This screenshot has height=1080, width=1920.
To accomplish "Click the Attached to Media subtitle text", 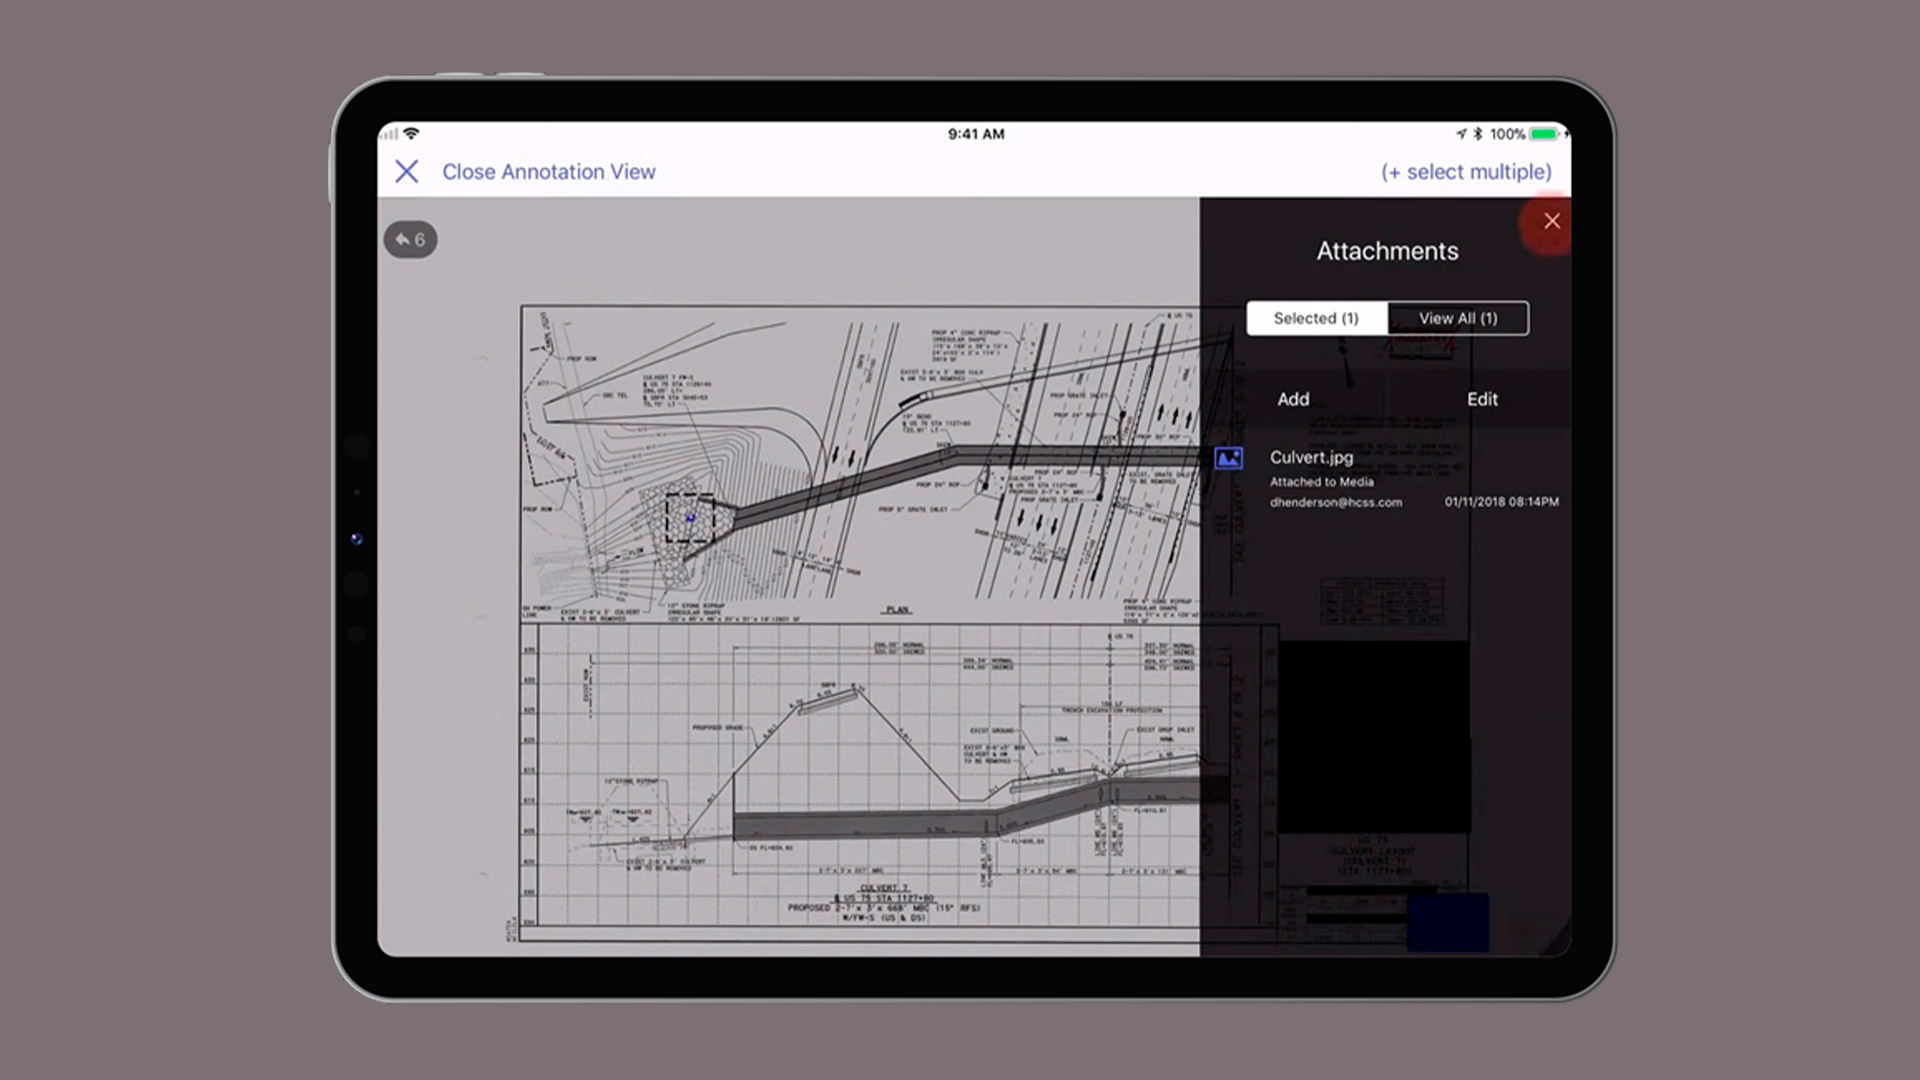I will tap(1321, 482).
